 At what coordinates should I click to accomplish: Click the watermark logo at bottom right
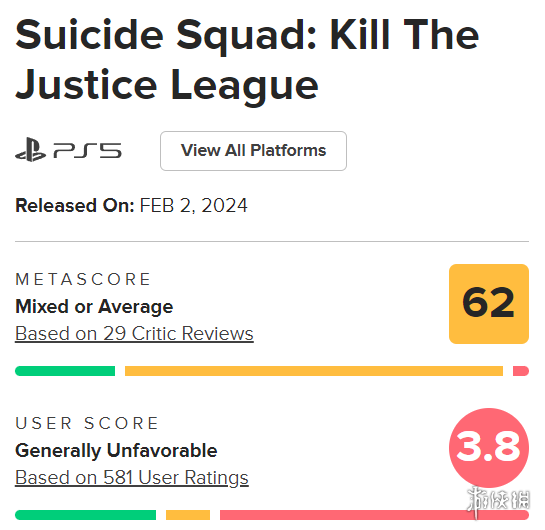point(498,502)
